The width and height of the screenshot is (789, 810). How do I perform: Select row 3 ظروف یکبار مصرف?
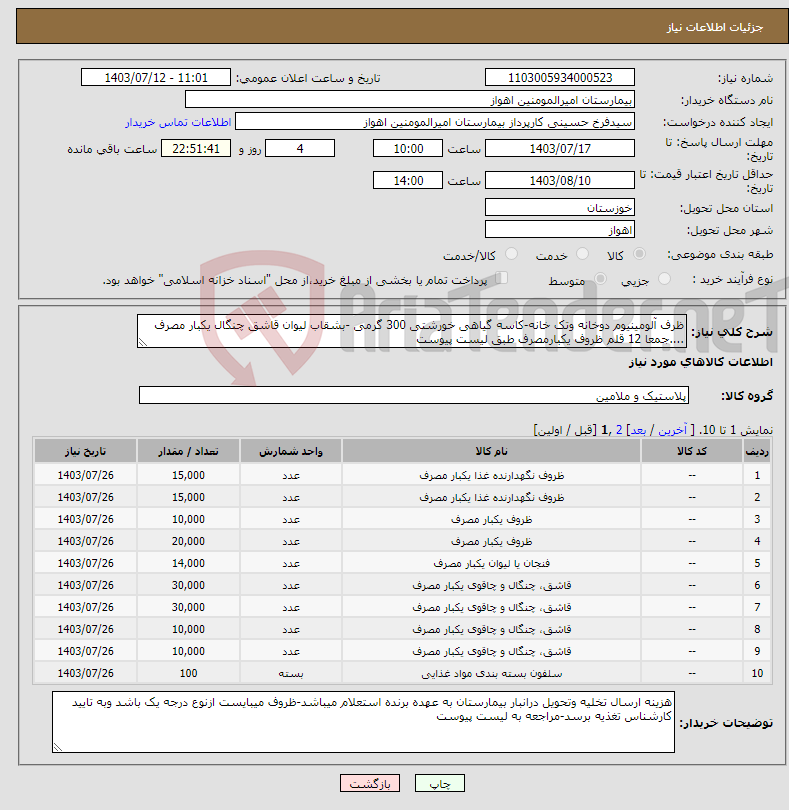pos(403,519)
